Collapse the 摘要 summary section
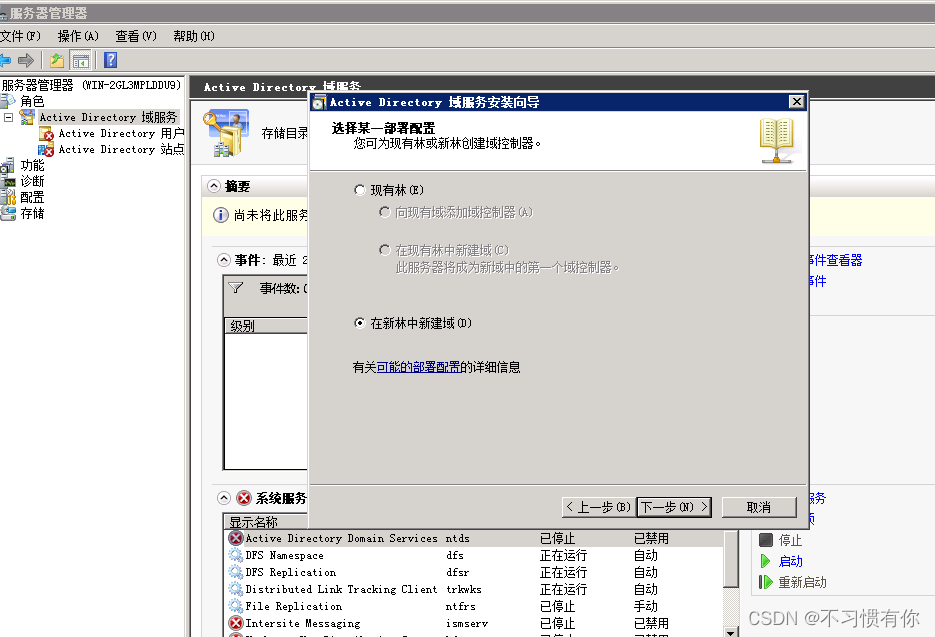 coord(214,187)
